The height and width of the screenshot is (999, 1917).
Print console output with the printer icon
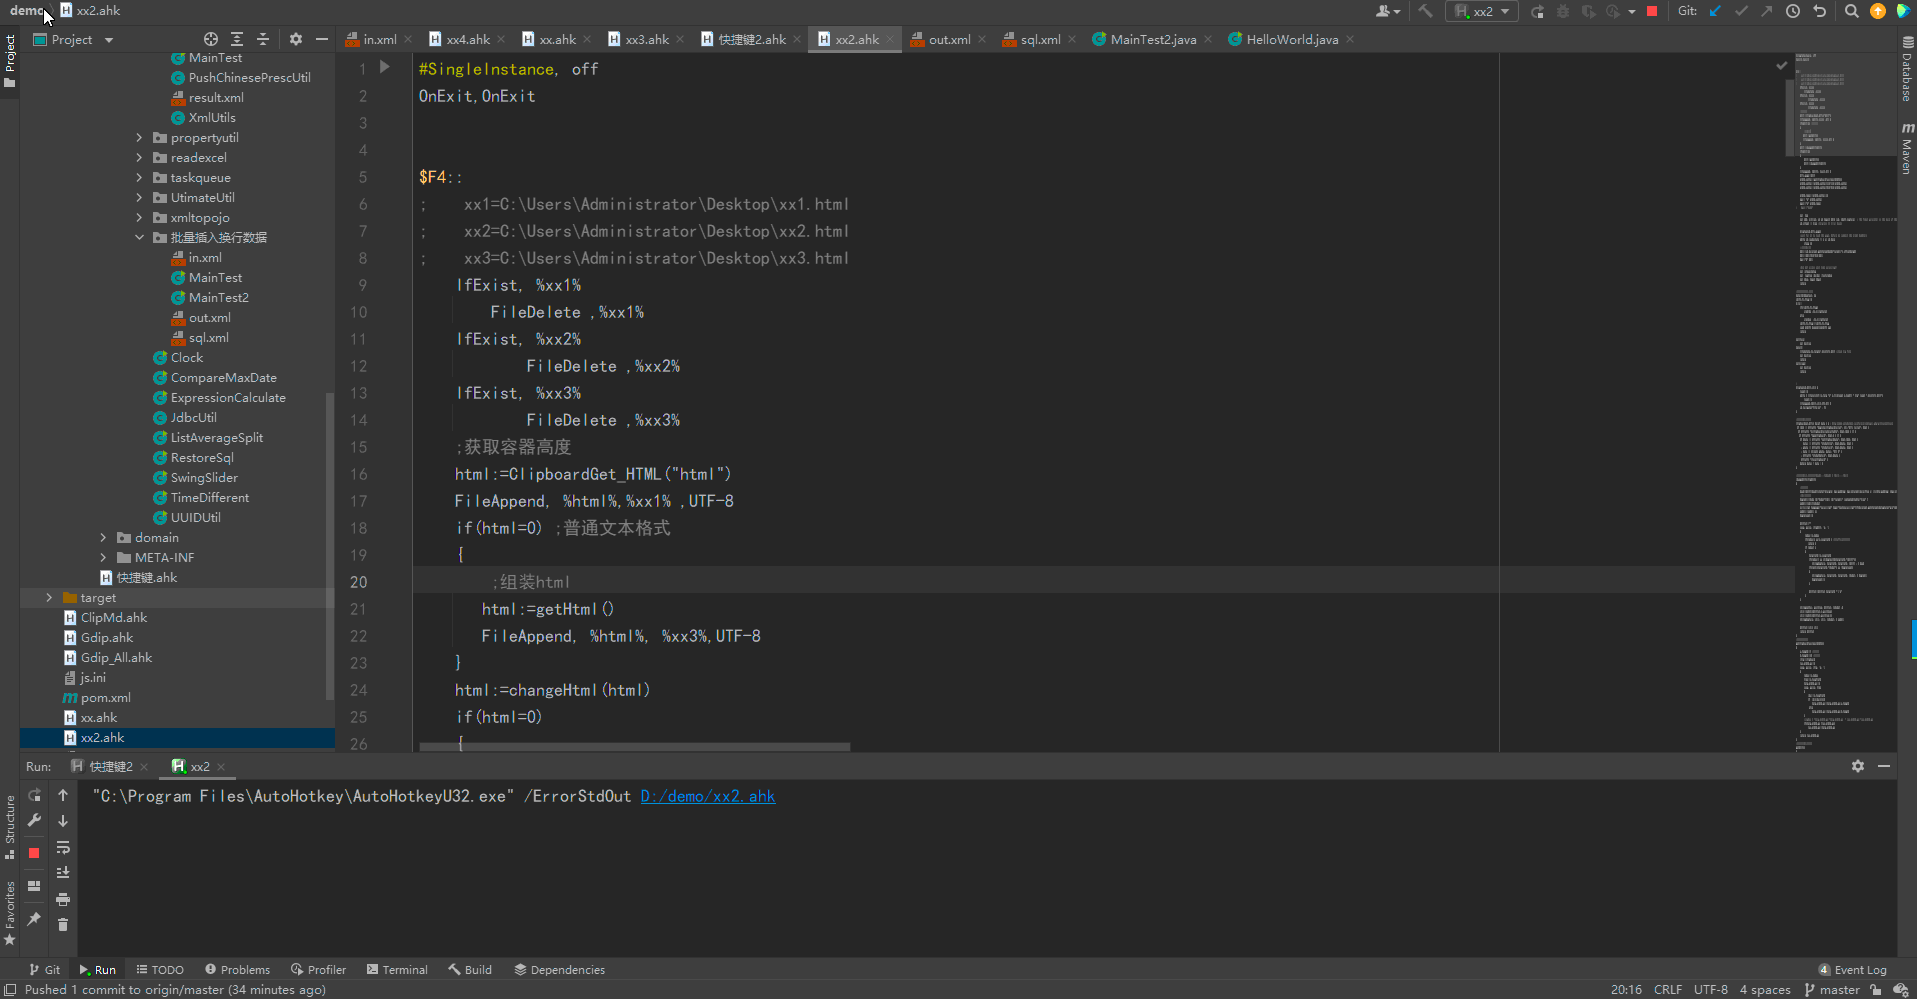click(x=63, y=899)
